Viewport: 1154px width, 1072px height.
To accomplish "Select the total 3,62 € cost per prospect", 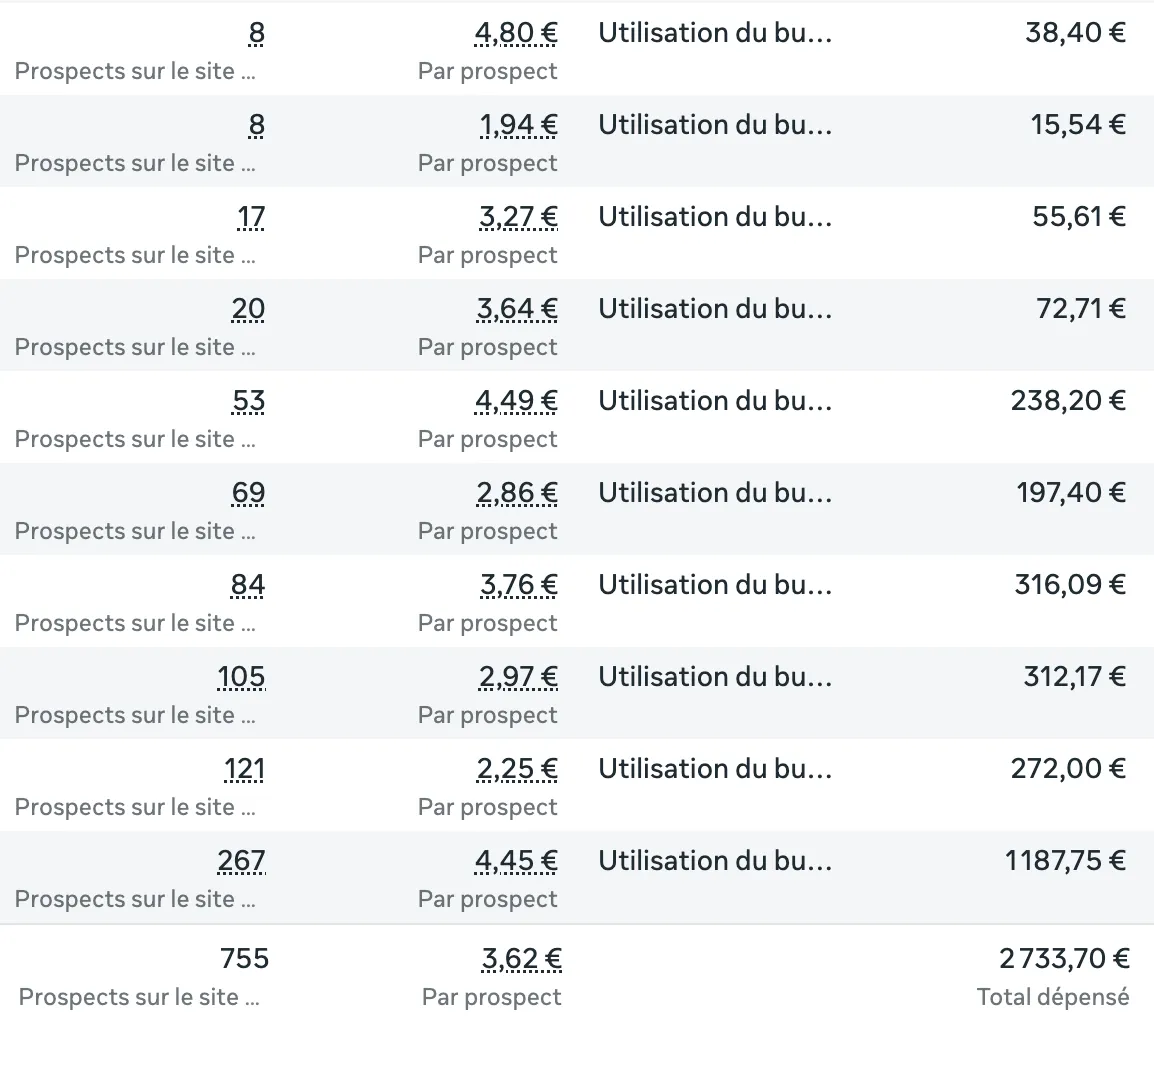I will point(521,959).
